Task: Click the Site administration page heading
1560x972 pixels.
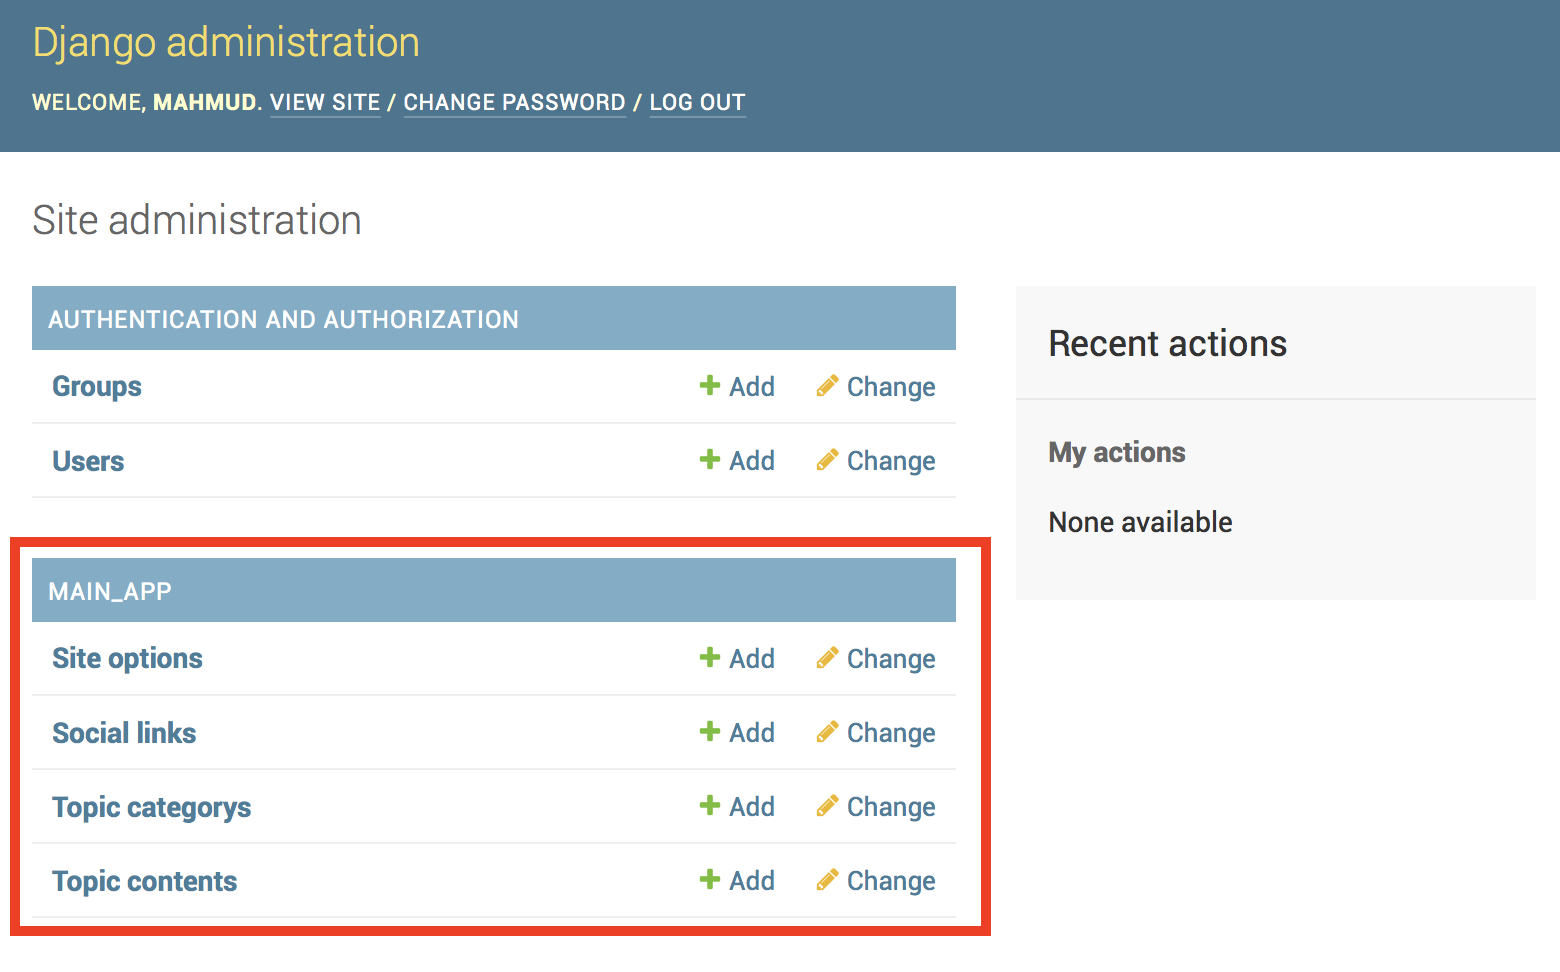Action: (x=197, y=220)
